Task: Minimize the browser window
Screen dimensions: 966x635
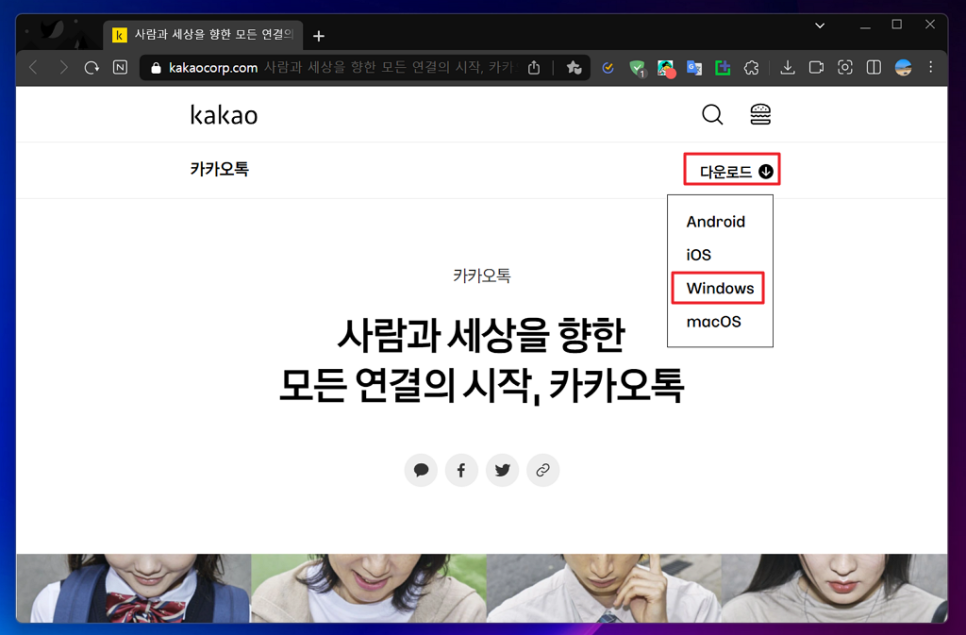Action: pos(866,25)
